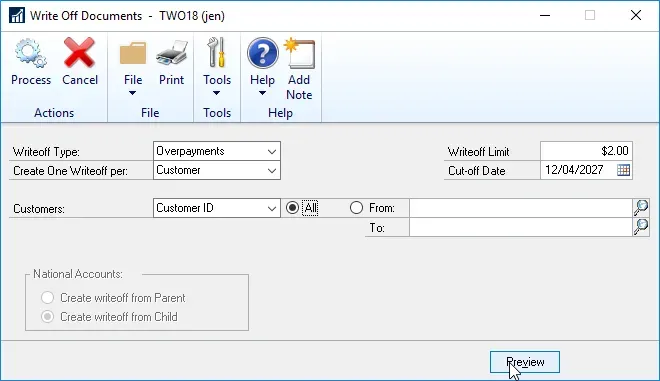
Task: Expand the Customer ID dropdown
Action: pyautogui.click(x=272, y=208)
